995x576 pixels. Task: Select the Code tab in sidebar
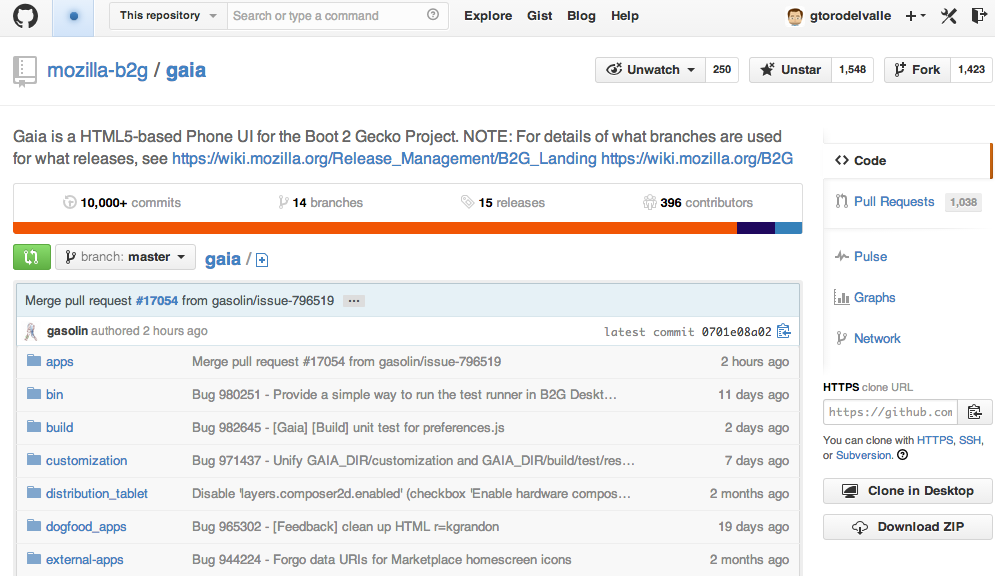[907, 160]
